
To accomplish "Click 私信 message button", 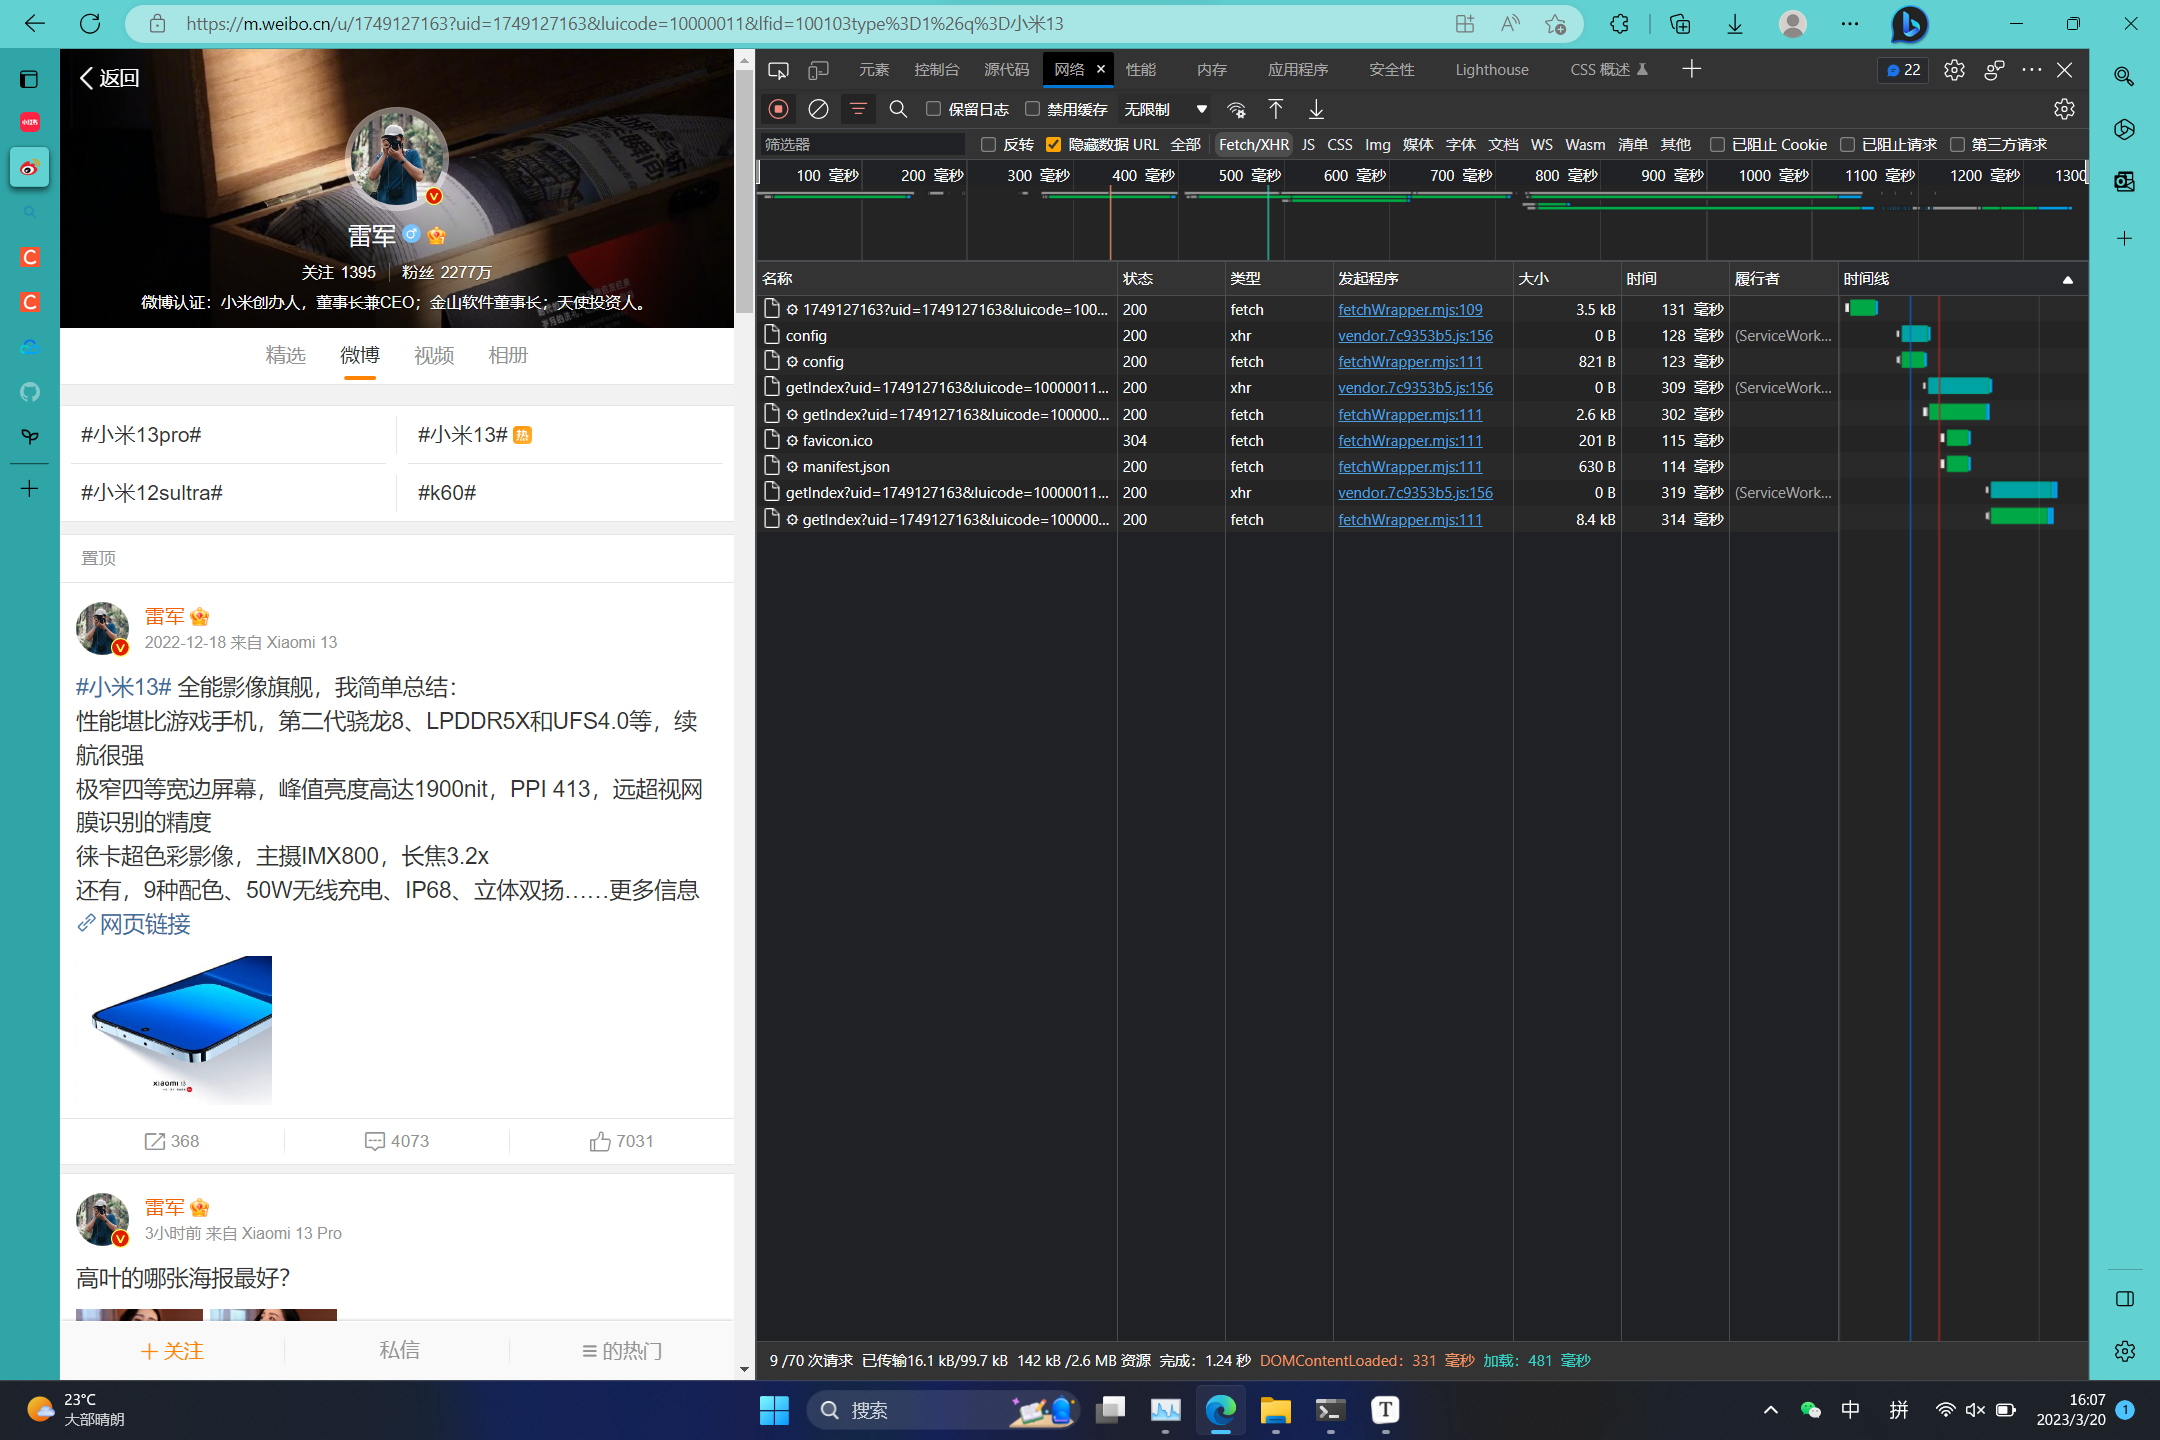I will 399,1351.
